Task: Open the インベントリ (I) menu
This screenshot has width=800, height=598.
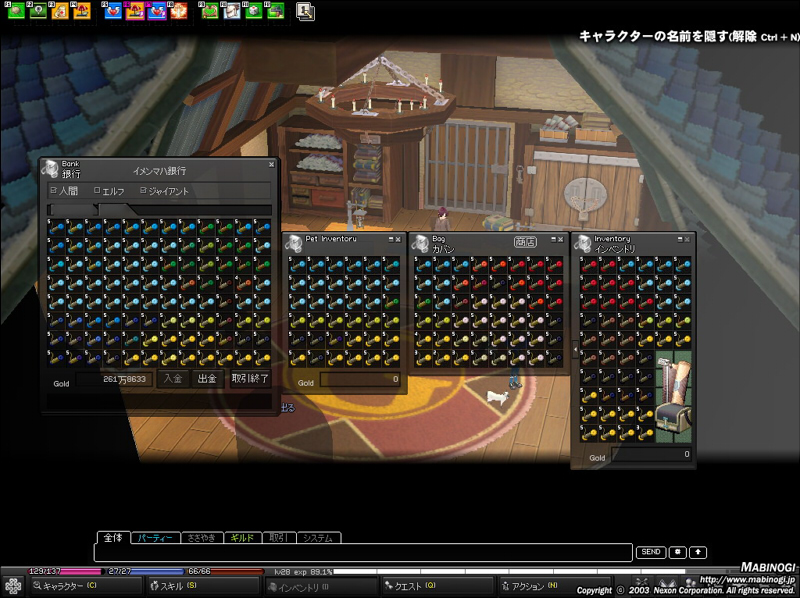Action: click(x=321, y=587)
